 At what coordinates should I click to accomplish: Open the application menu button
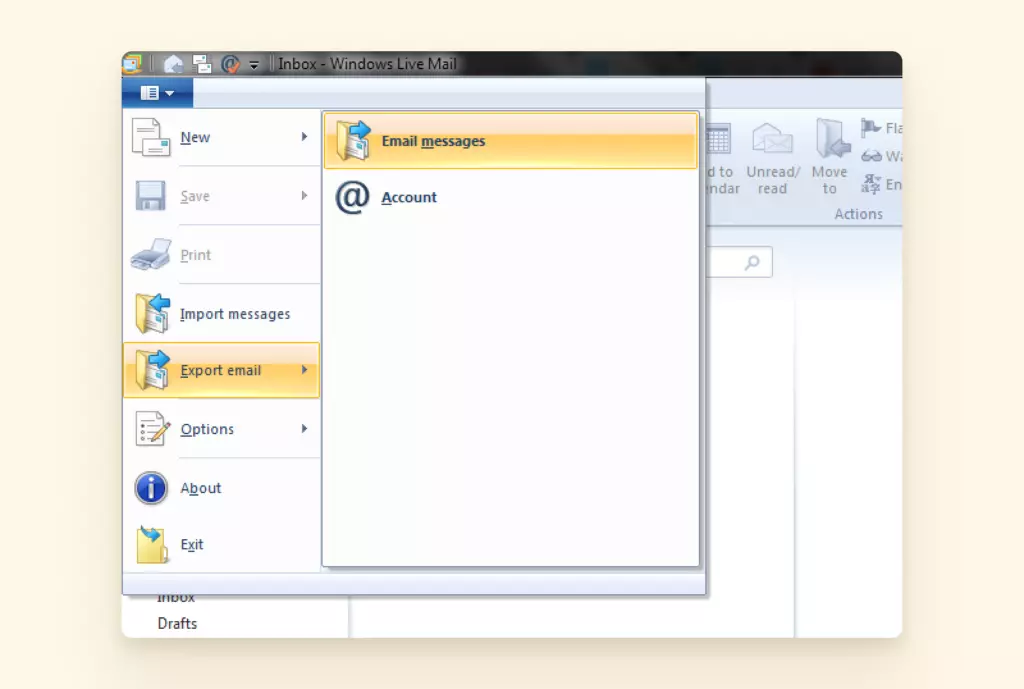tap(157, 93)
